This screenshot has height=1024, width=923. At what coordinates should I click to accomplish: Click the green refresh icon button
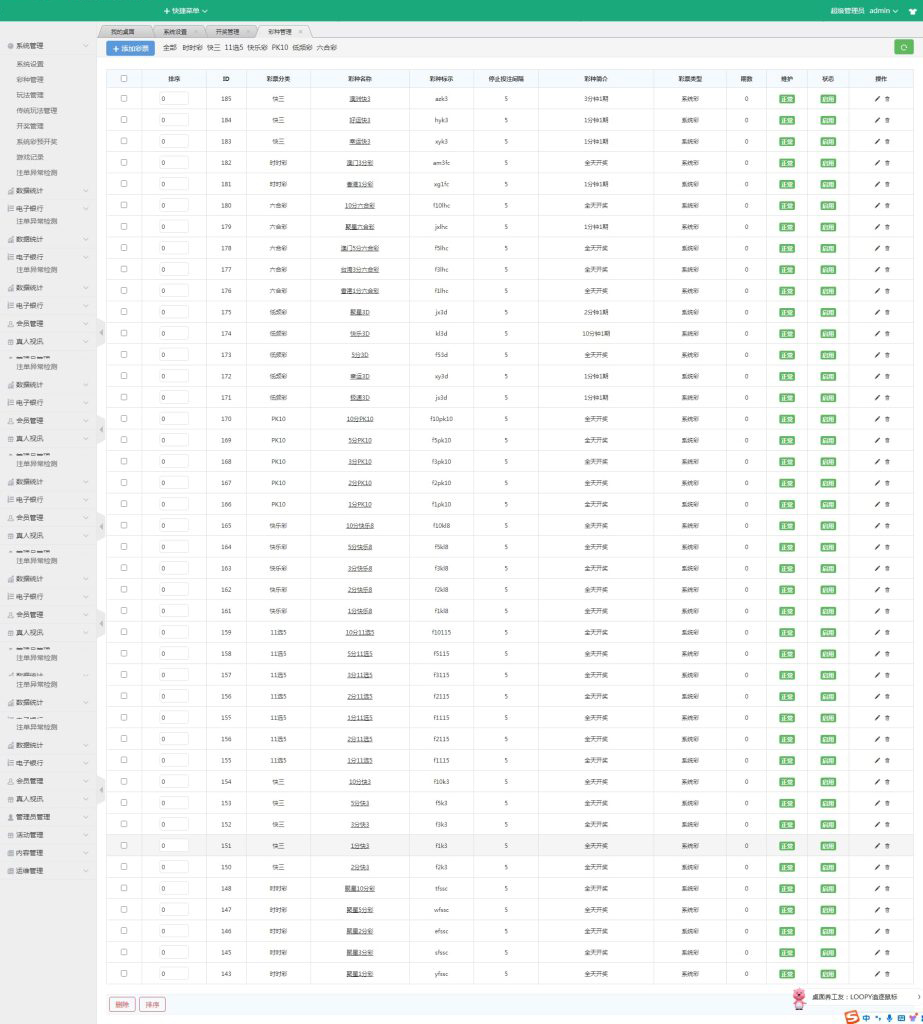[904, 47]
